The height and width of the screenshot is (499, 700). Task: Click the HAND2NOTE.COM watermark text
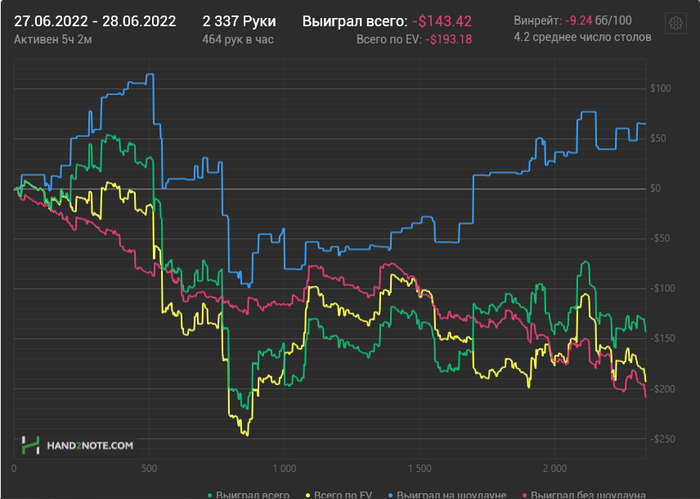(x=90, y=445)
